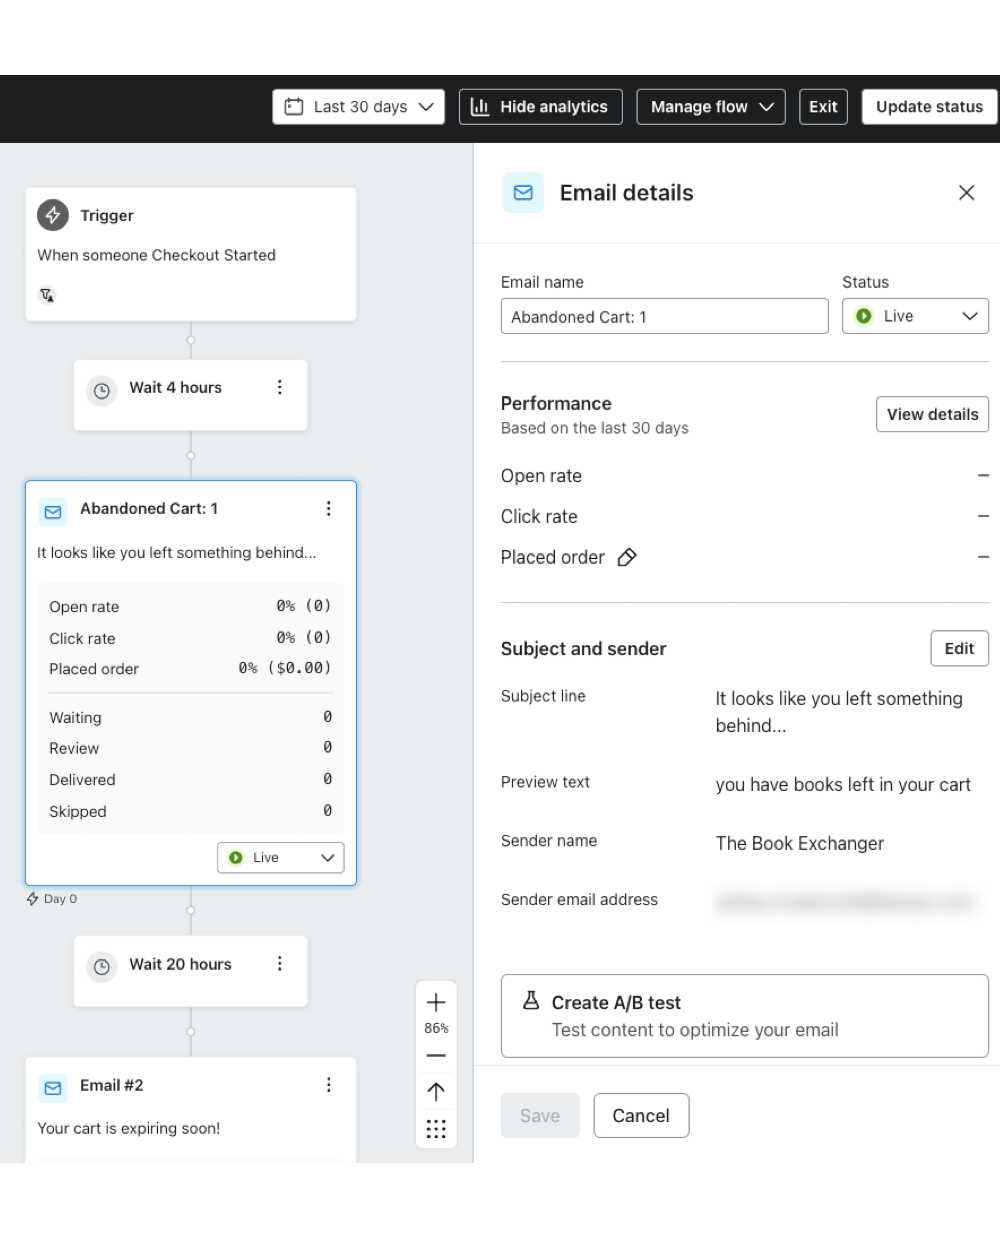Open the Last 30 days date range dropdown

point(357,106)
